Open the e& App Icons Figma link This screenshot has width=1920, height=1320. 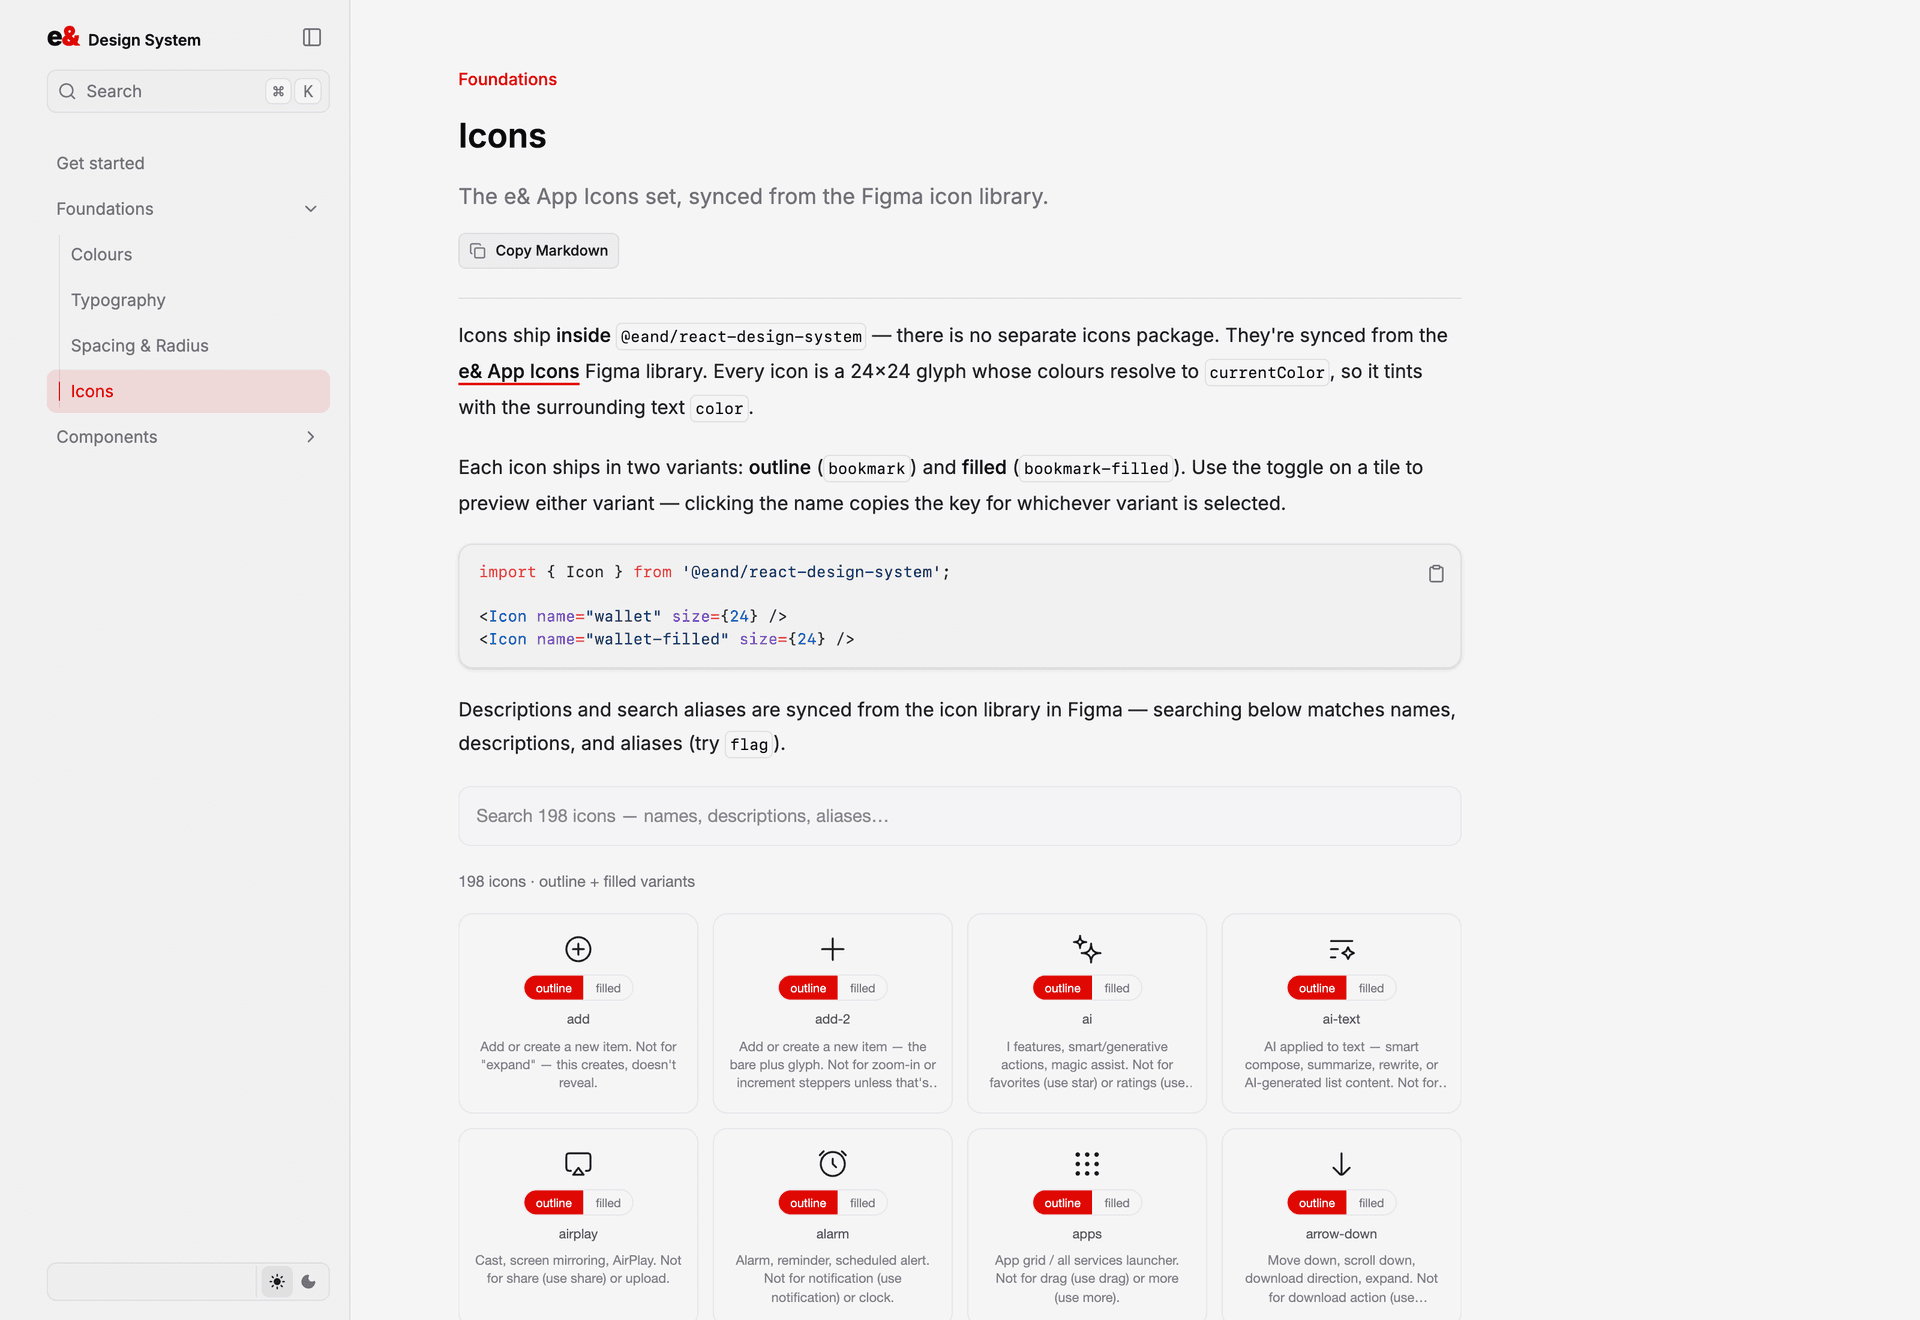click(x=519, y=371)
